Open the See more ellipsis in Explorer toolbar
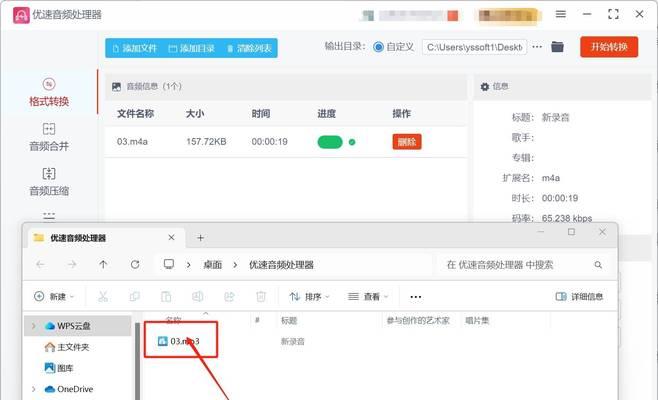 click(415, 297)
